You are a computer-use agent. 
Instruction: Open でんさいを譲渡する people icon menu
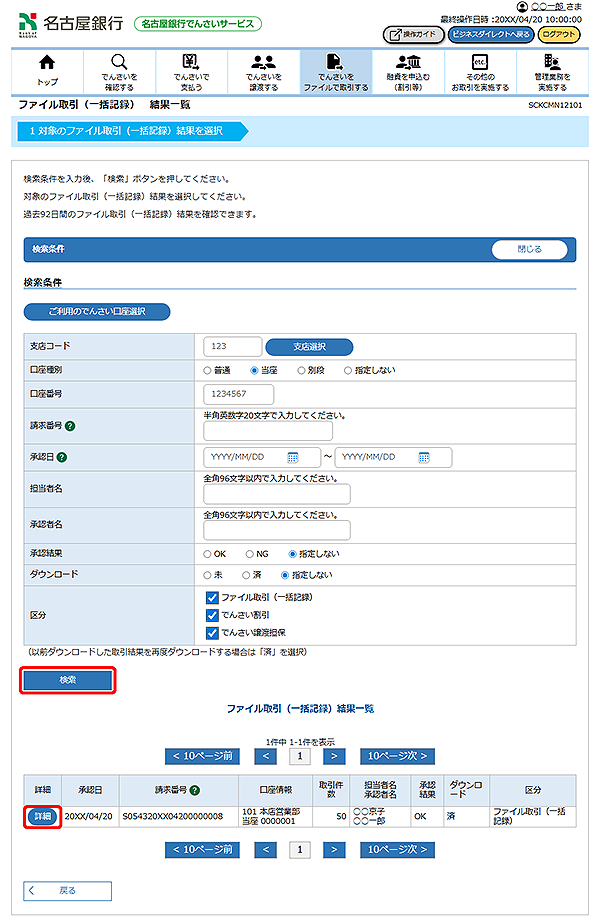click(263, 71)
